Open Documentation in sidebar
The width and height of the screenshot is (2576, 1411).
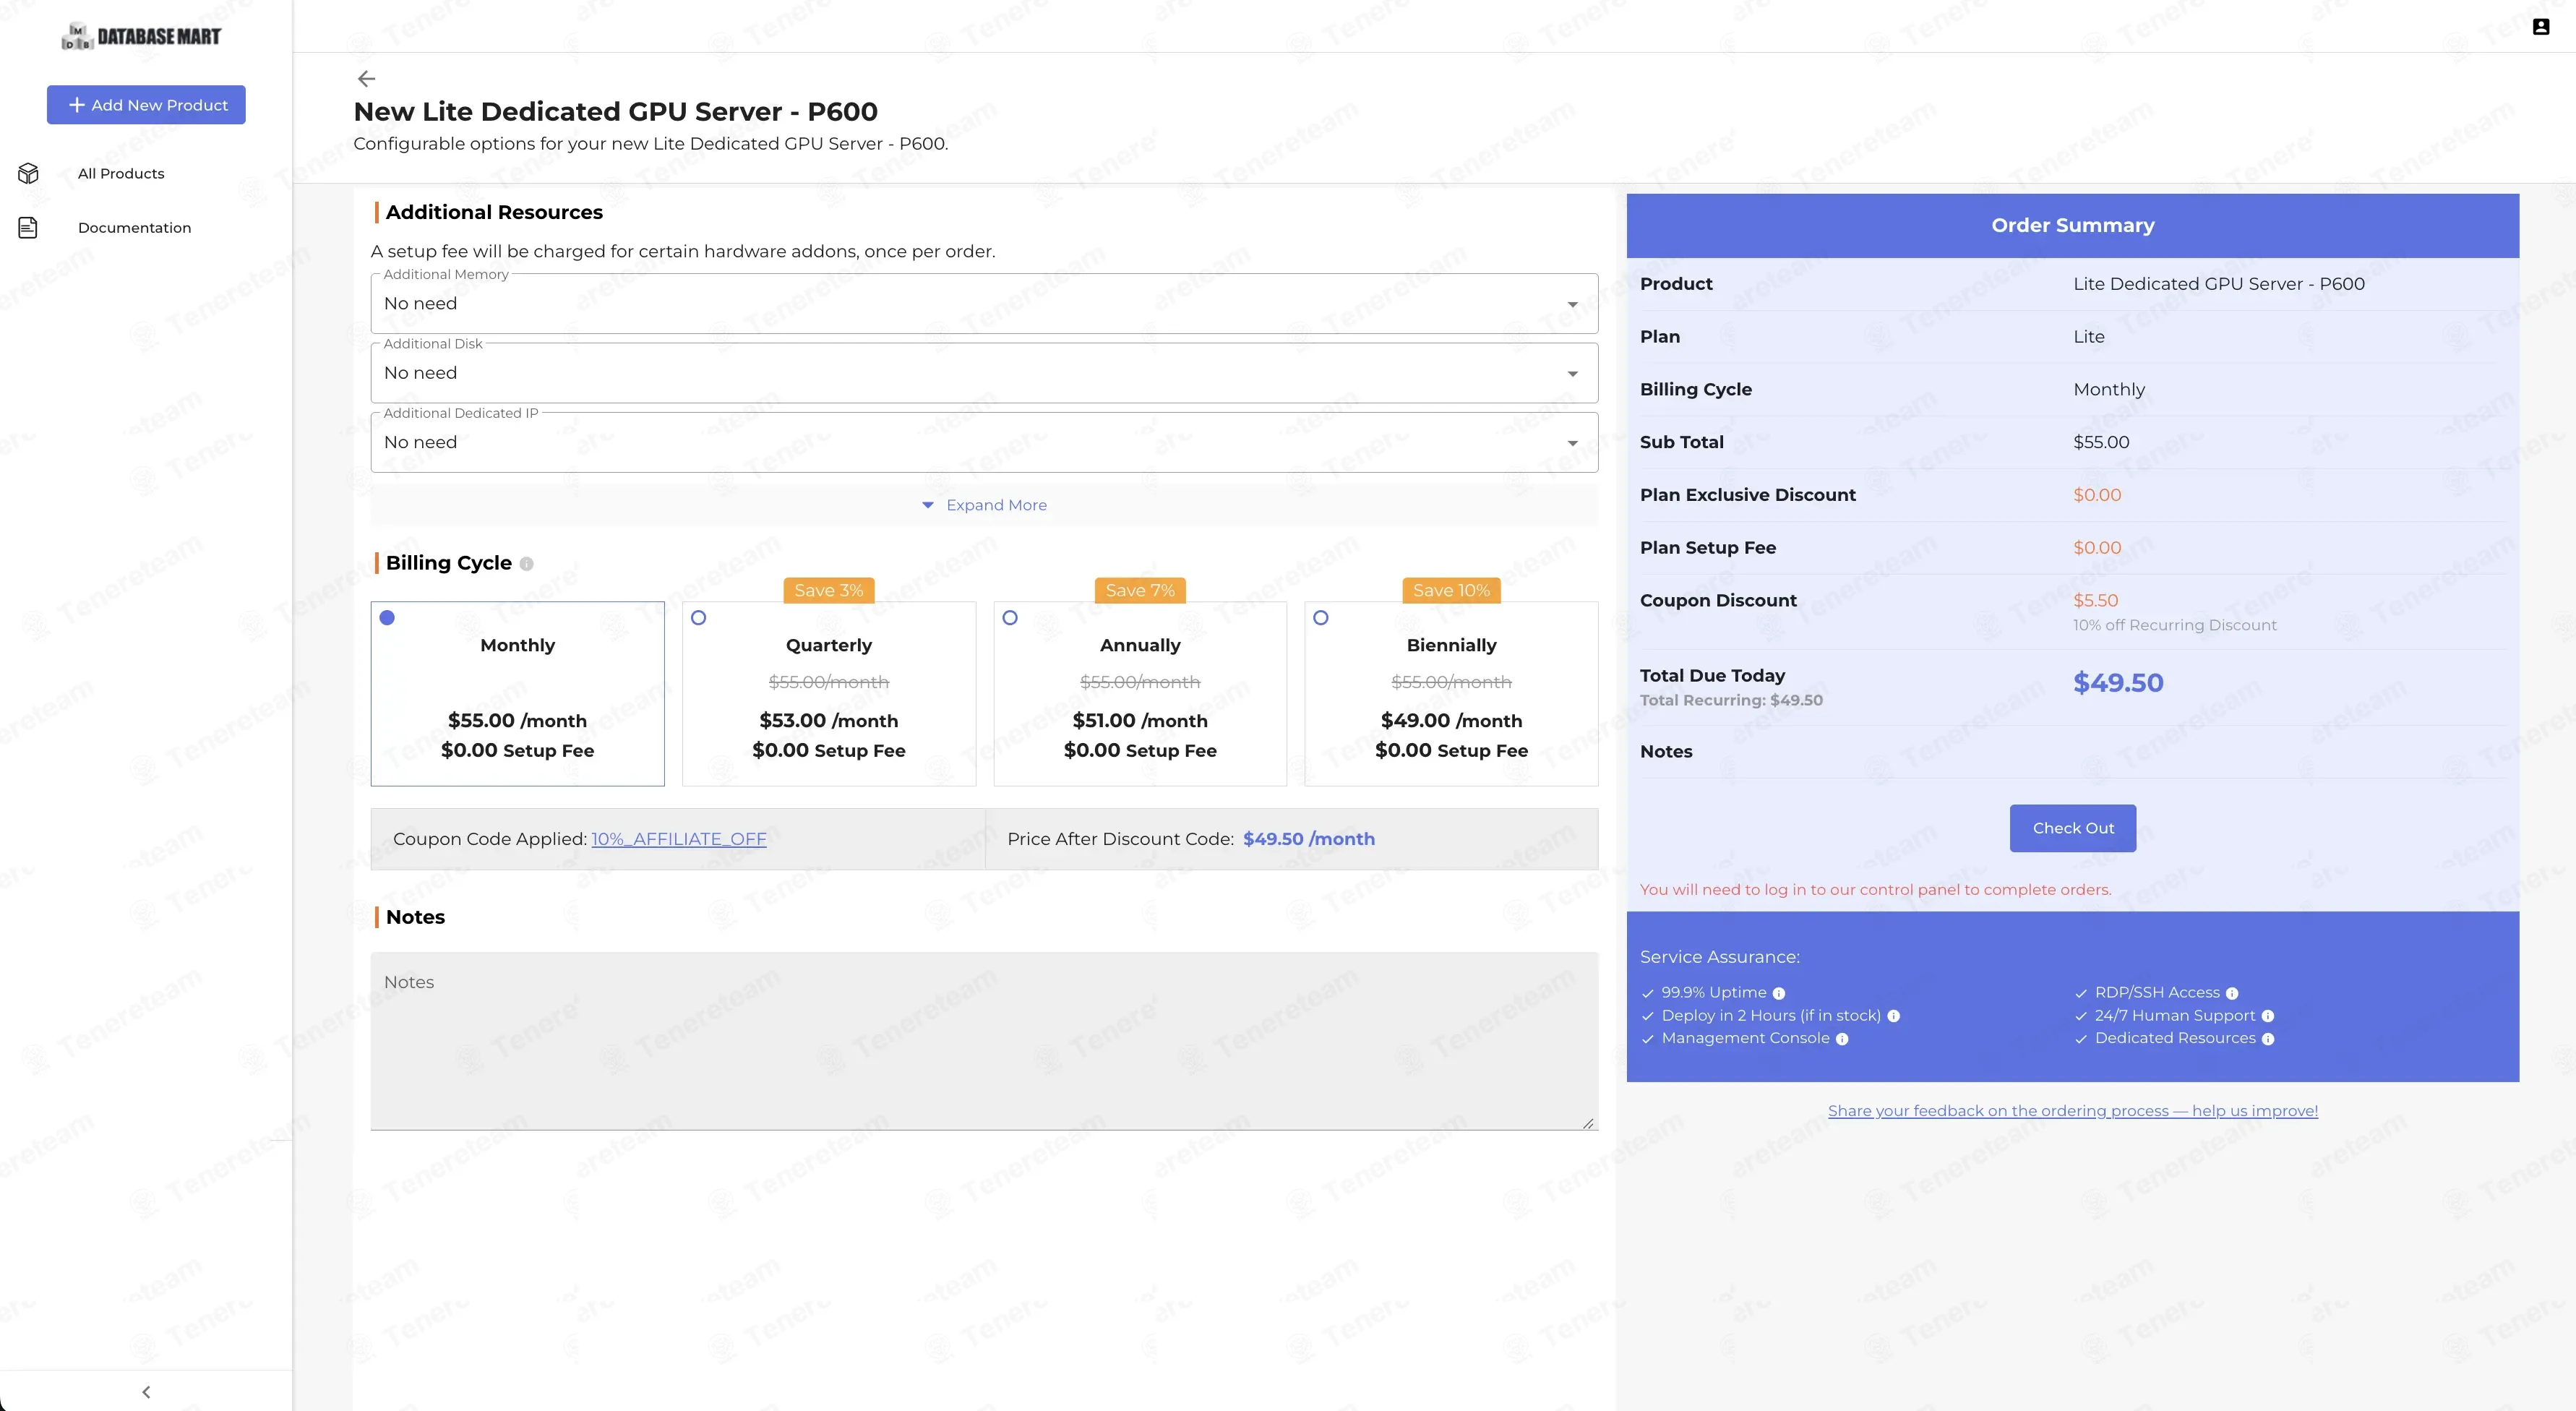[x=134, y=228]
